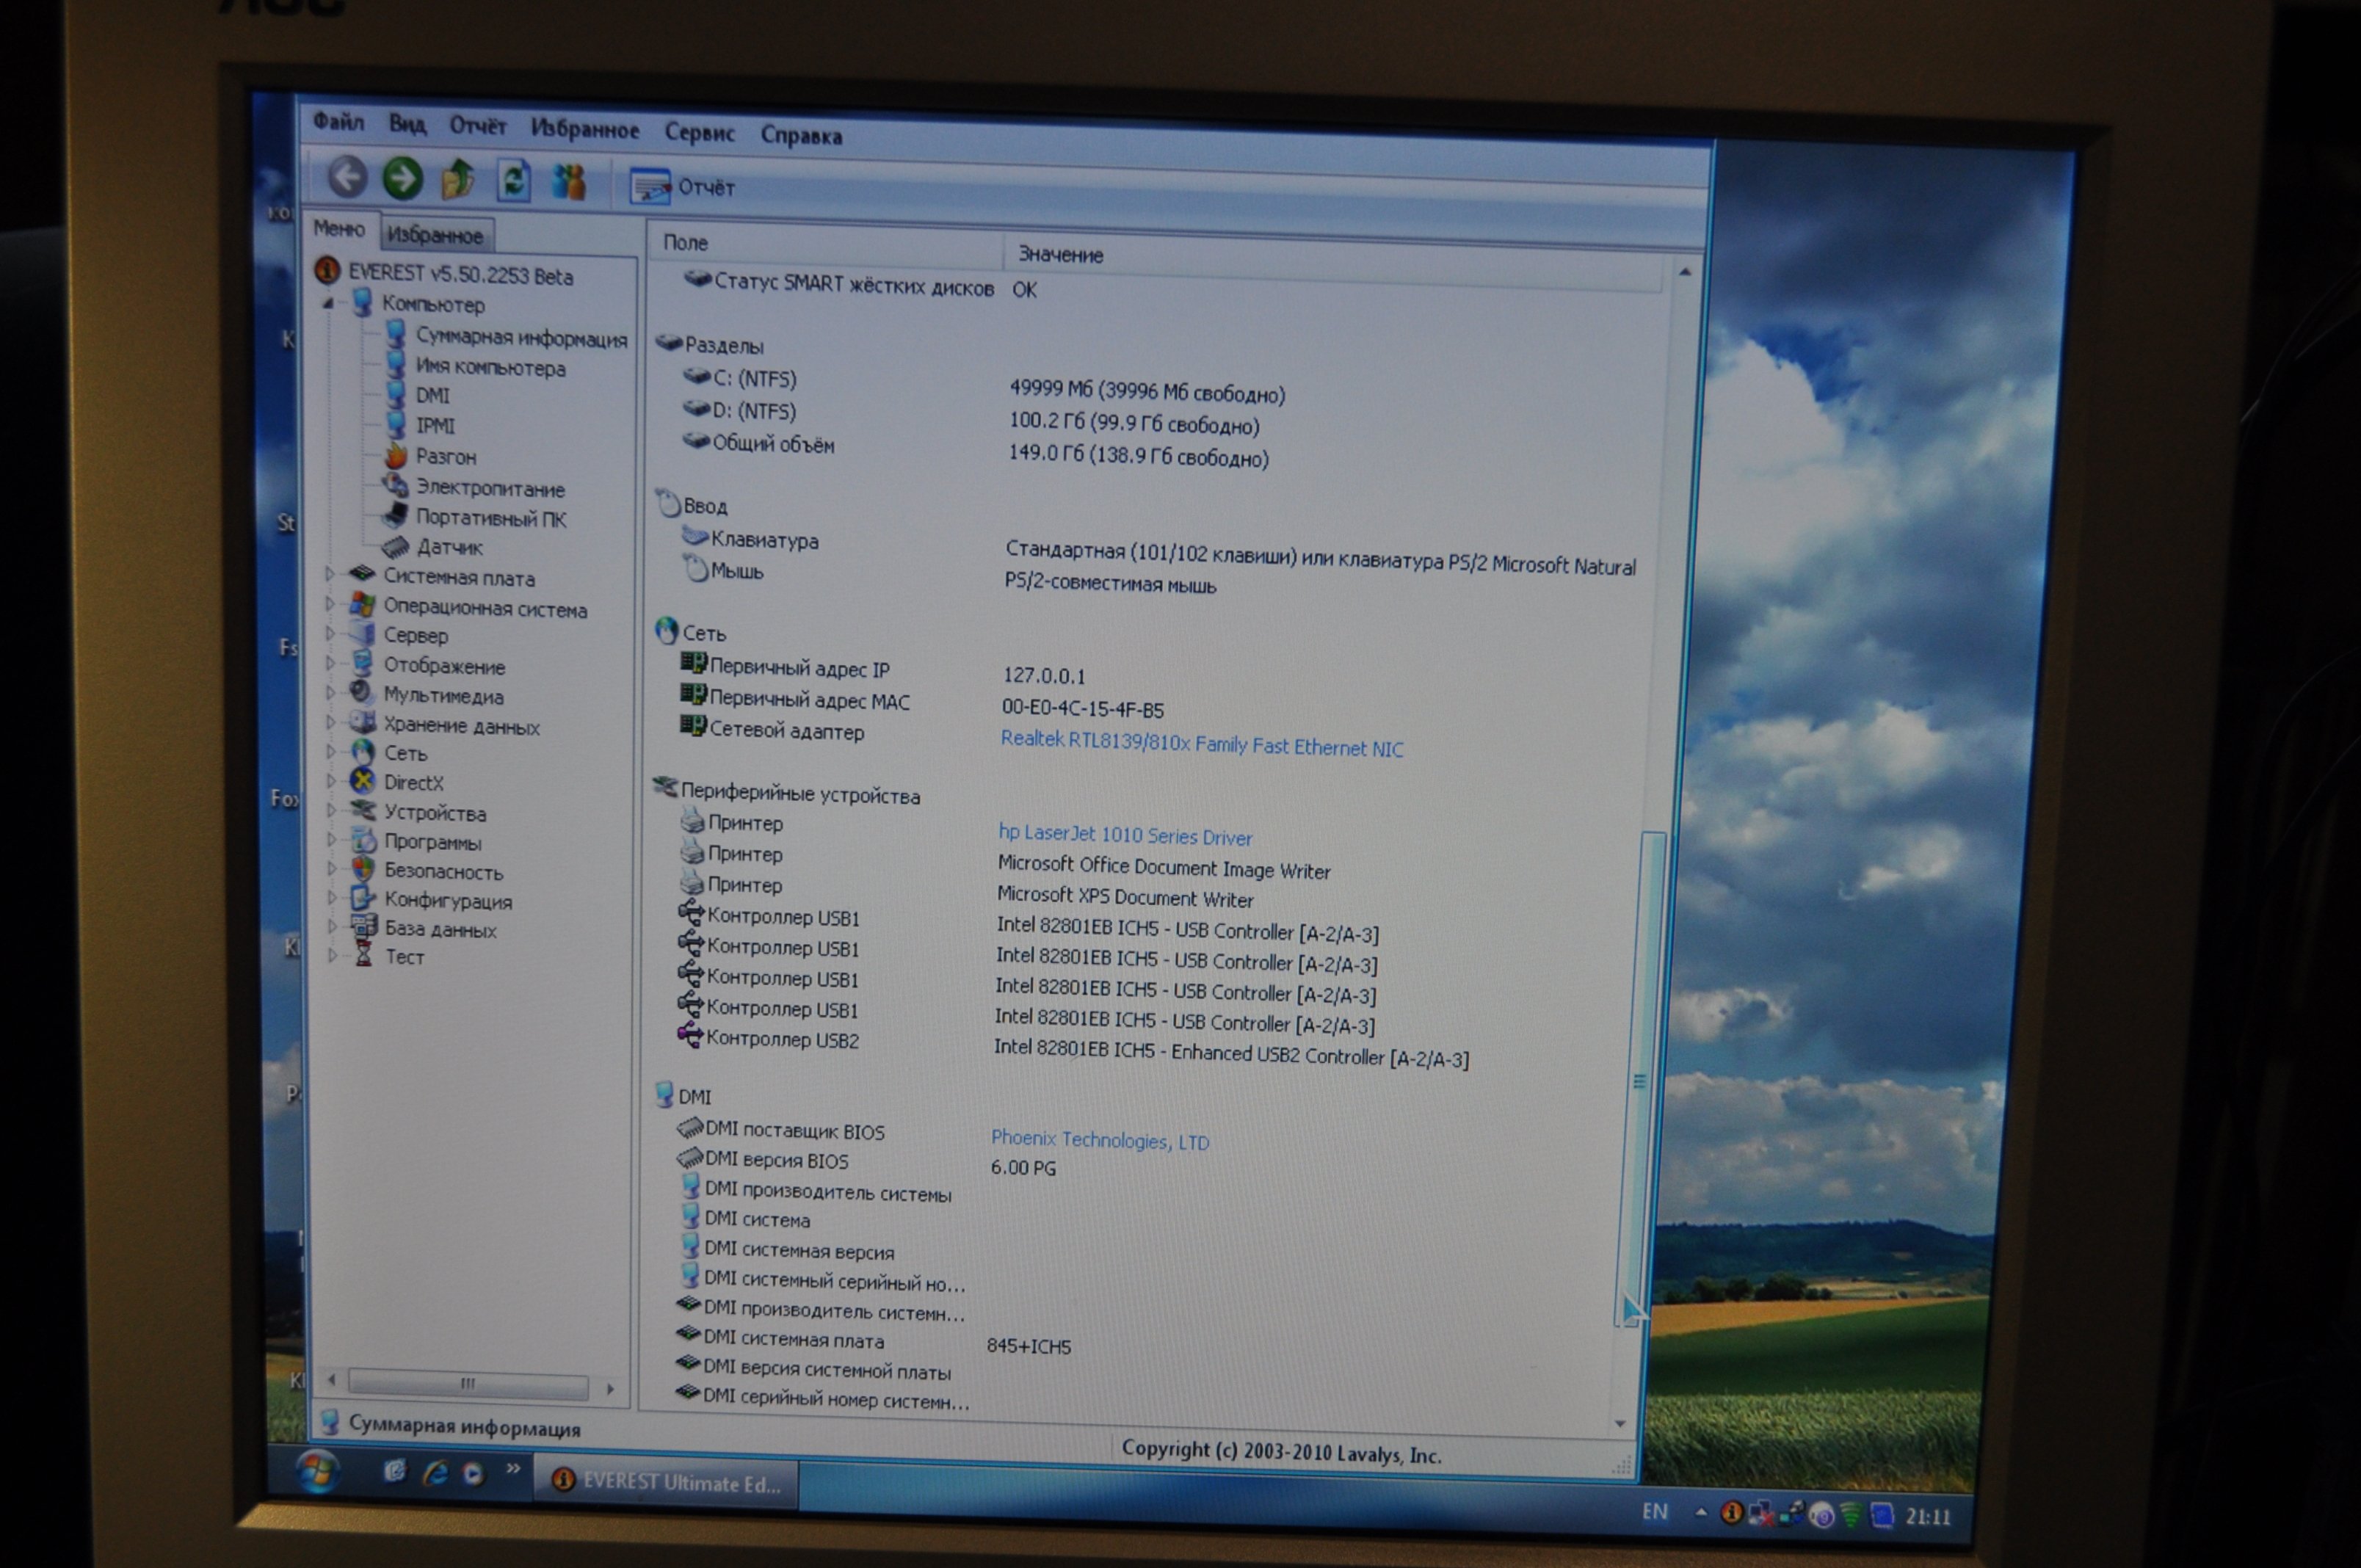
Task: Select Имя компьютера in the tree
Action: coord(490,368)
